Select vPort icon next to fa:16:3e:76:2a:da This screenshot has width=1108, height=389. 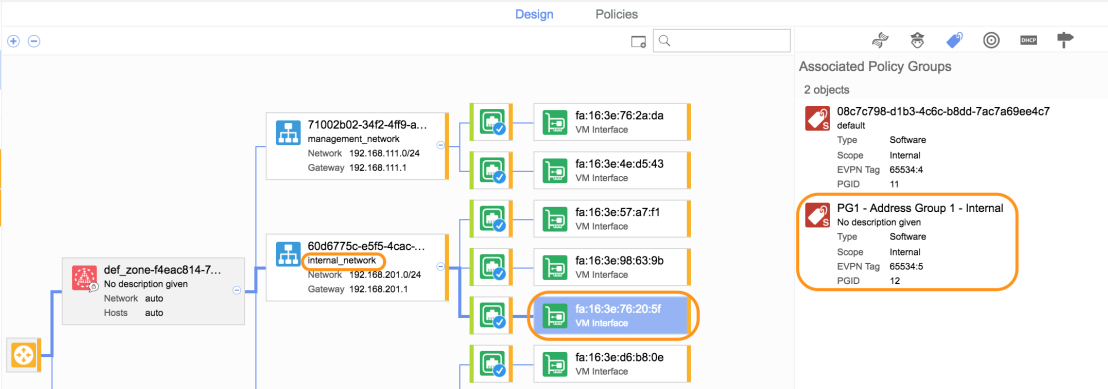click(x=490, y=122)
